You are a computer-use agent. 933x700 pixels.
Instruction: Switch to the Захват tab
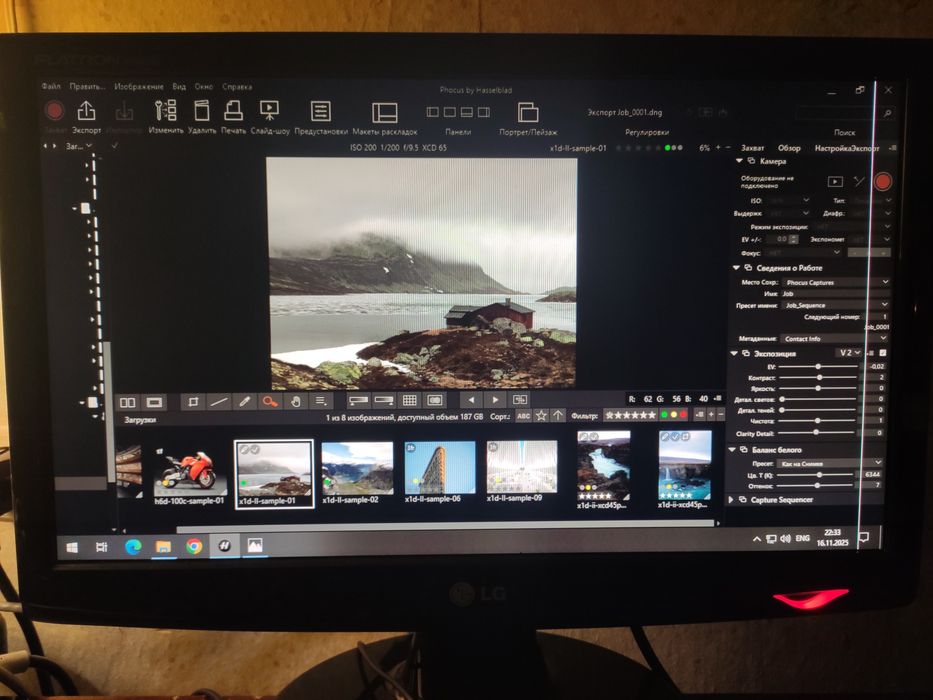753,148
